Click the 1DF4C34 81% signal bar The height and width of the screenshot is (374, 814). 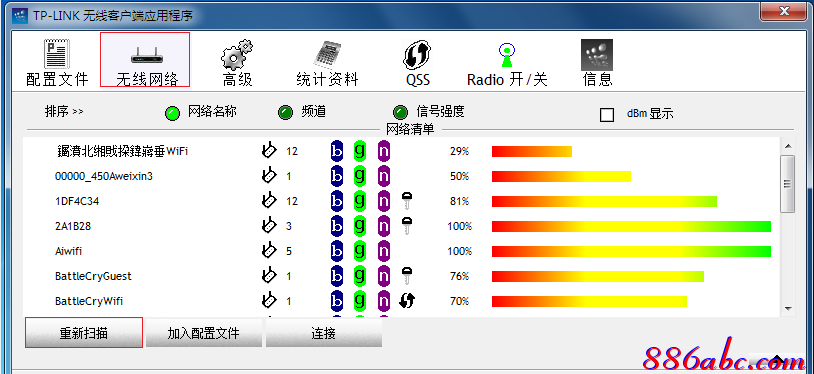tap(604, 202)
